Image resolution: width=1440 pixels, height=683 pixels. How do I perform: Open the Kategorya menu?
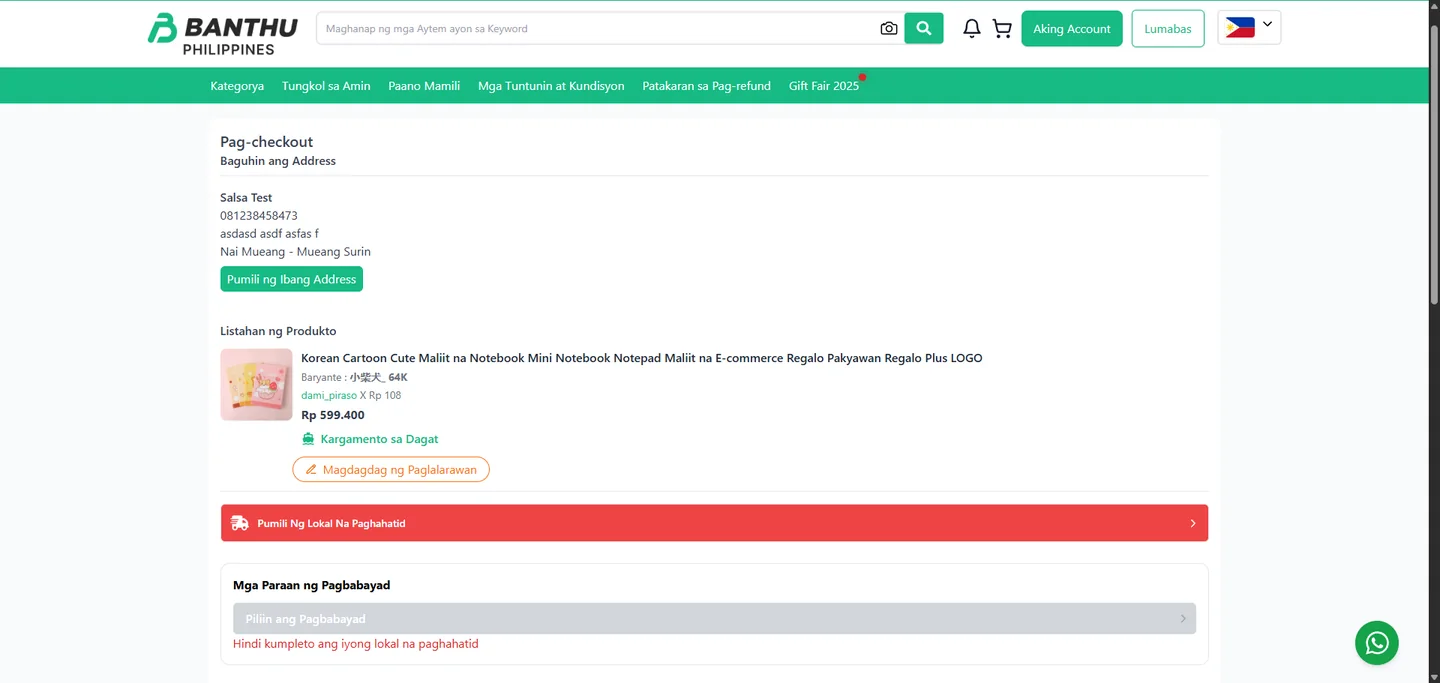pyautogui.click(x=237, y=86)
